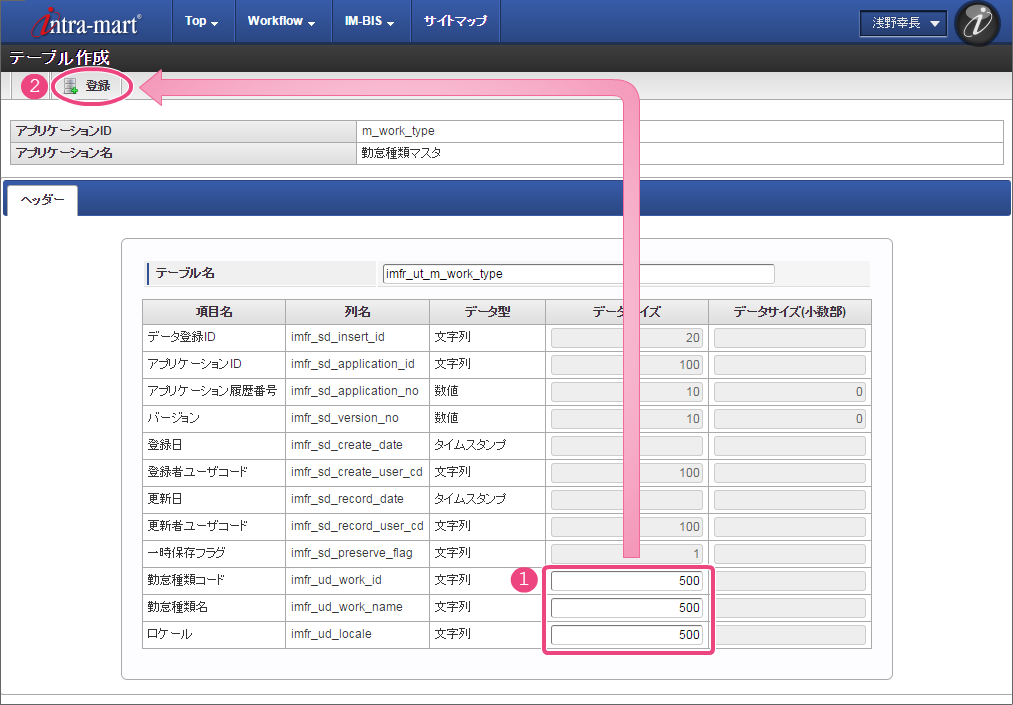Open the サイトマップ link
The height and width of the screenshot is (705, 1013).
(455, 21)
